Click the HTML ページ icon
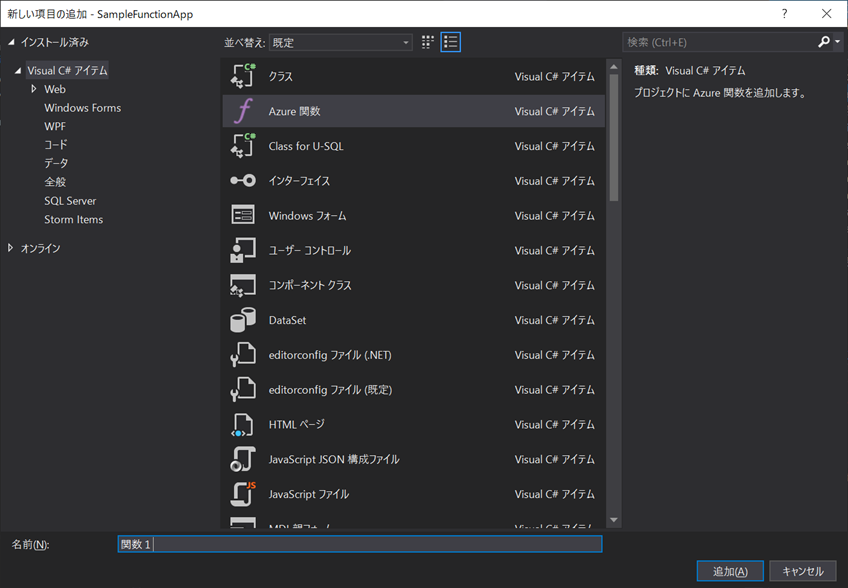Image resolution: width=848 pixels, height=588 pixels. click(242, 425)
